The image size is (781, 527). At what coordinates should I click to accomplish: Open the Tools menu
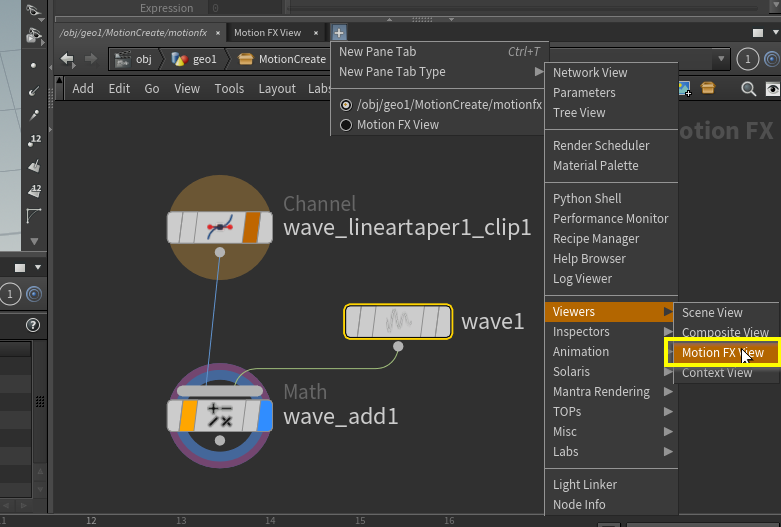[229, 89]
